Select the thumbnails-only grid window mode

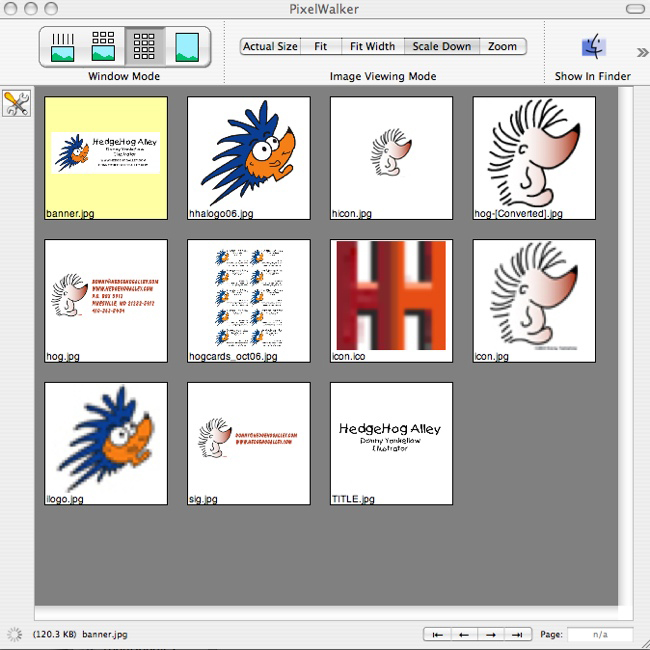tap(145, 46)
